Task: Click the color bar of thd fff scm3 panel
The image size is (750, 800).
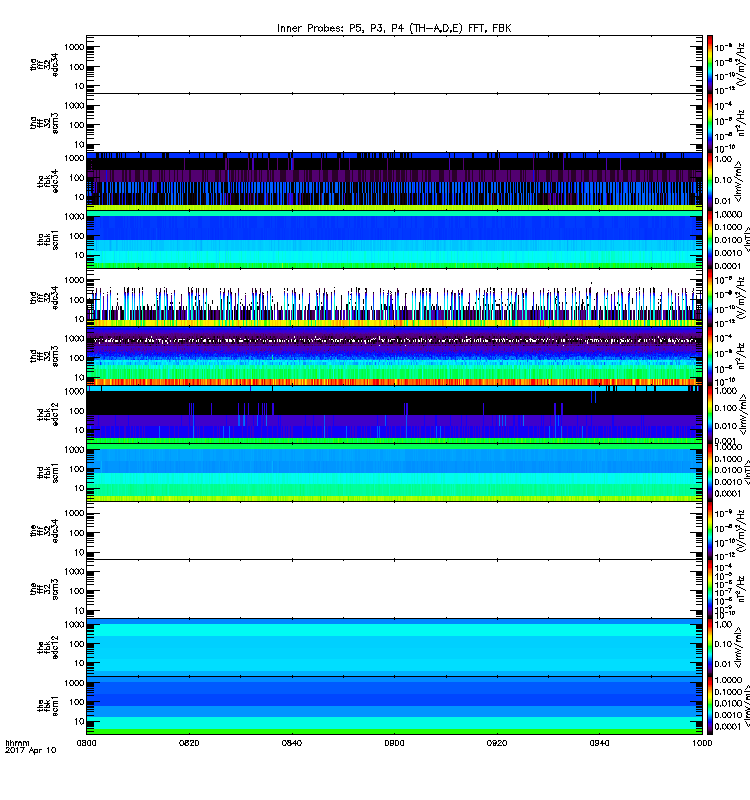Action: click(710, 356)
